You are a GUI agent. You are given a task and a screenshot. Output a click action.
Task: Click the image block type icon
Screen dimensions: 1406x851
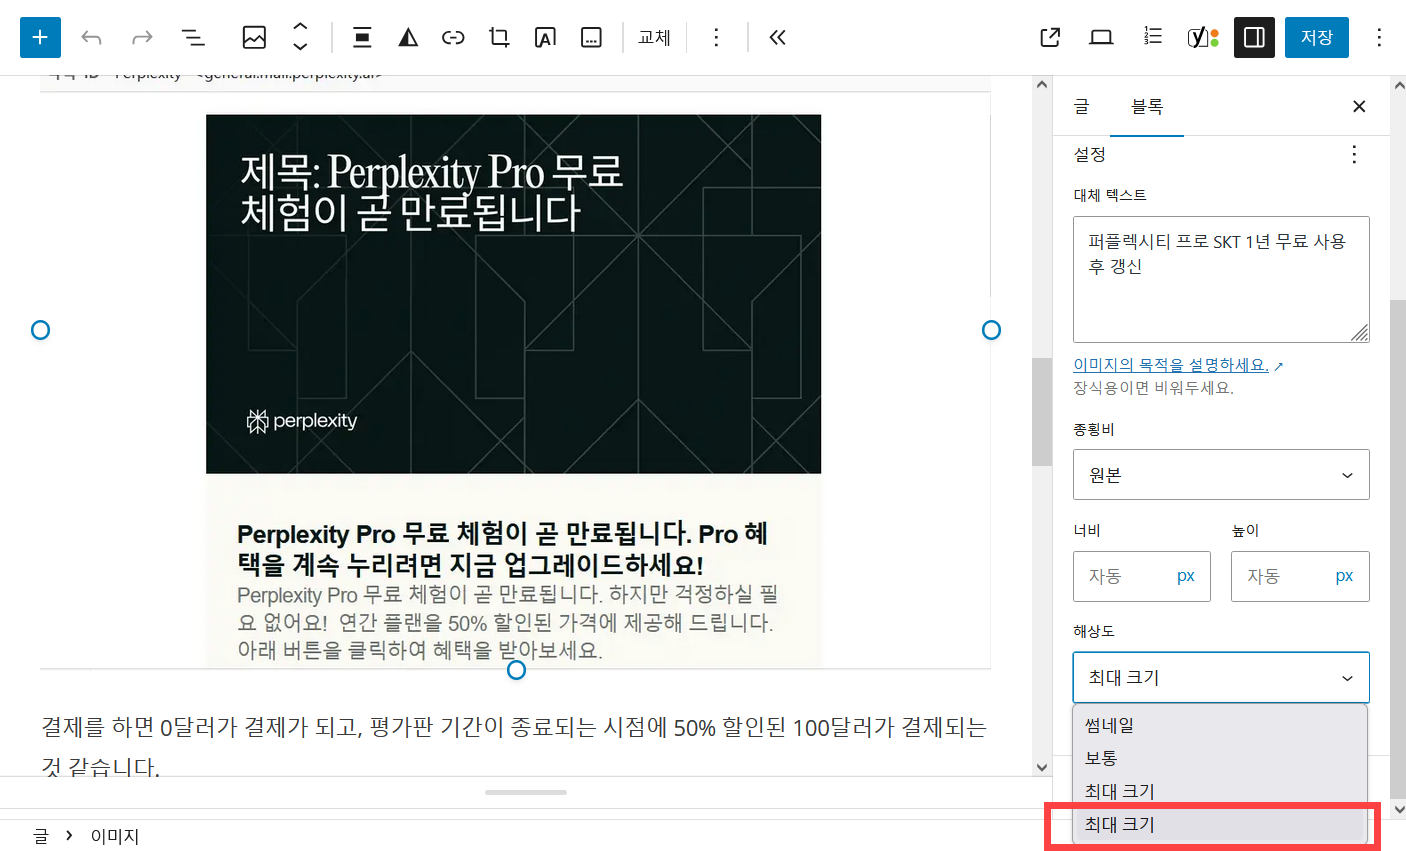click(x=254, y=38)
